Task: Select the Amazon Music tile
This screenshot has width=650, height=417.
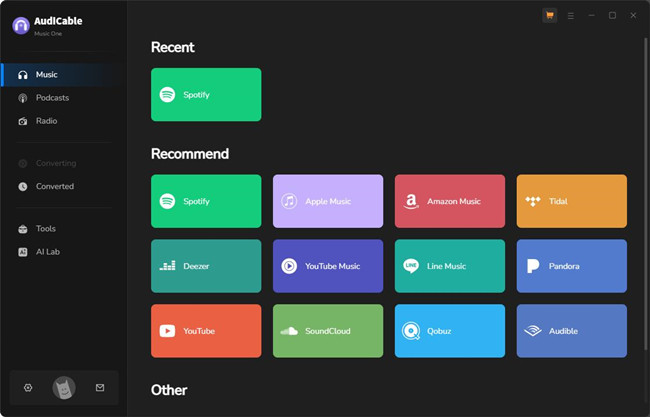Action: [450, 201]
